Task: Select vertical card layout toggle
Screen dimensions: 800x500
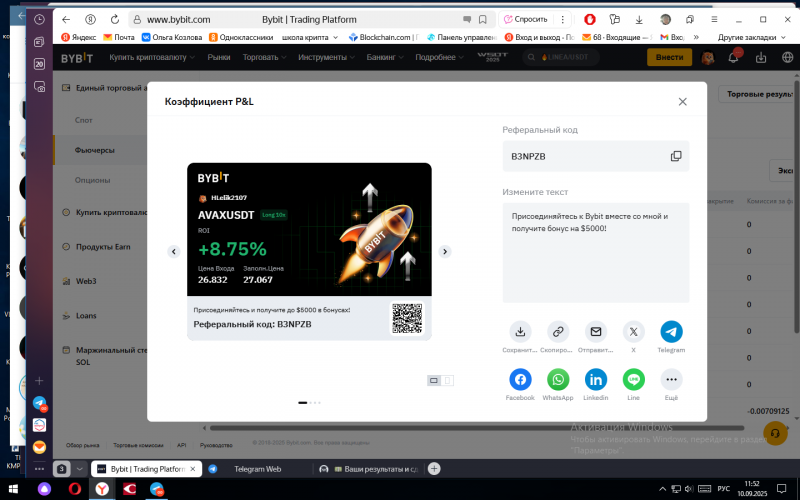Action: 447,380
